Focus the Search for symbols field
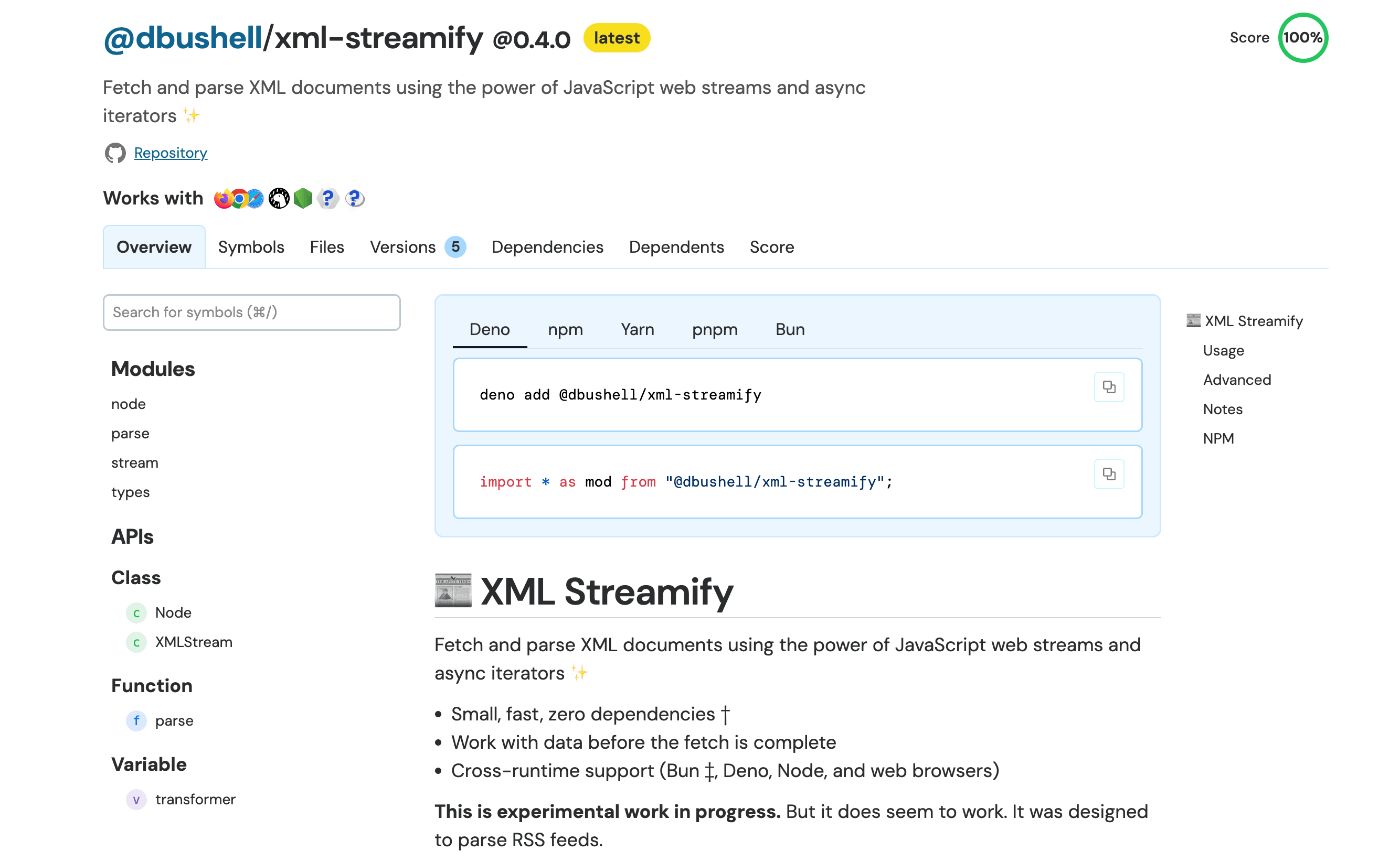The width and height of the screenshot is (1400, 862). pos(252,312)
